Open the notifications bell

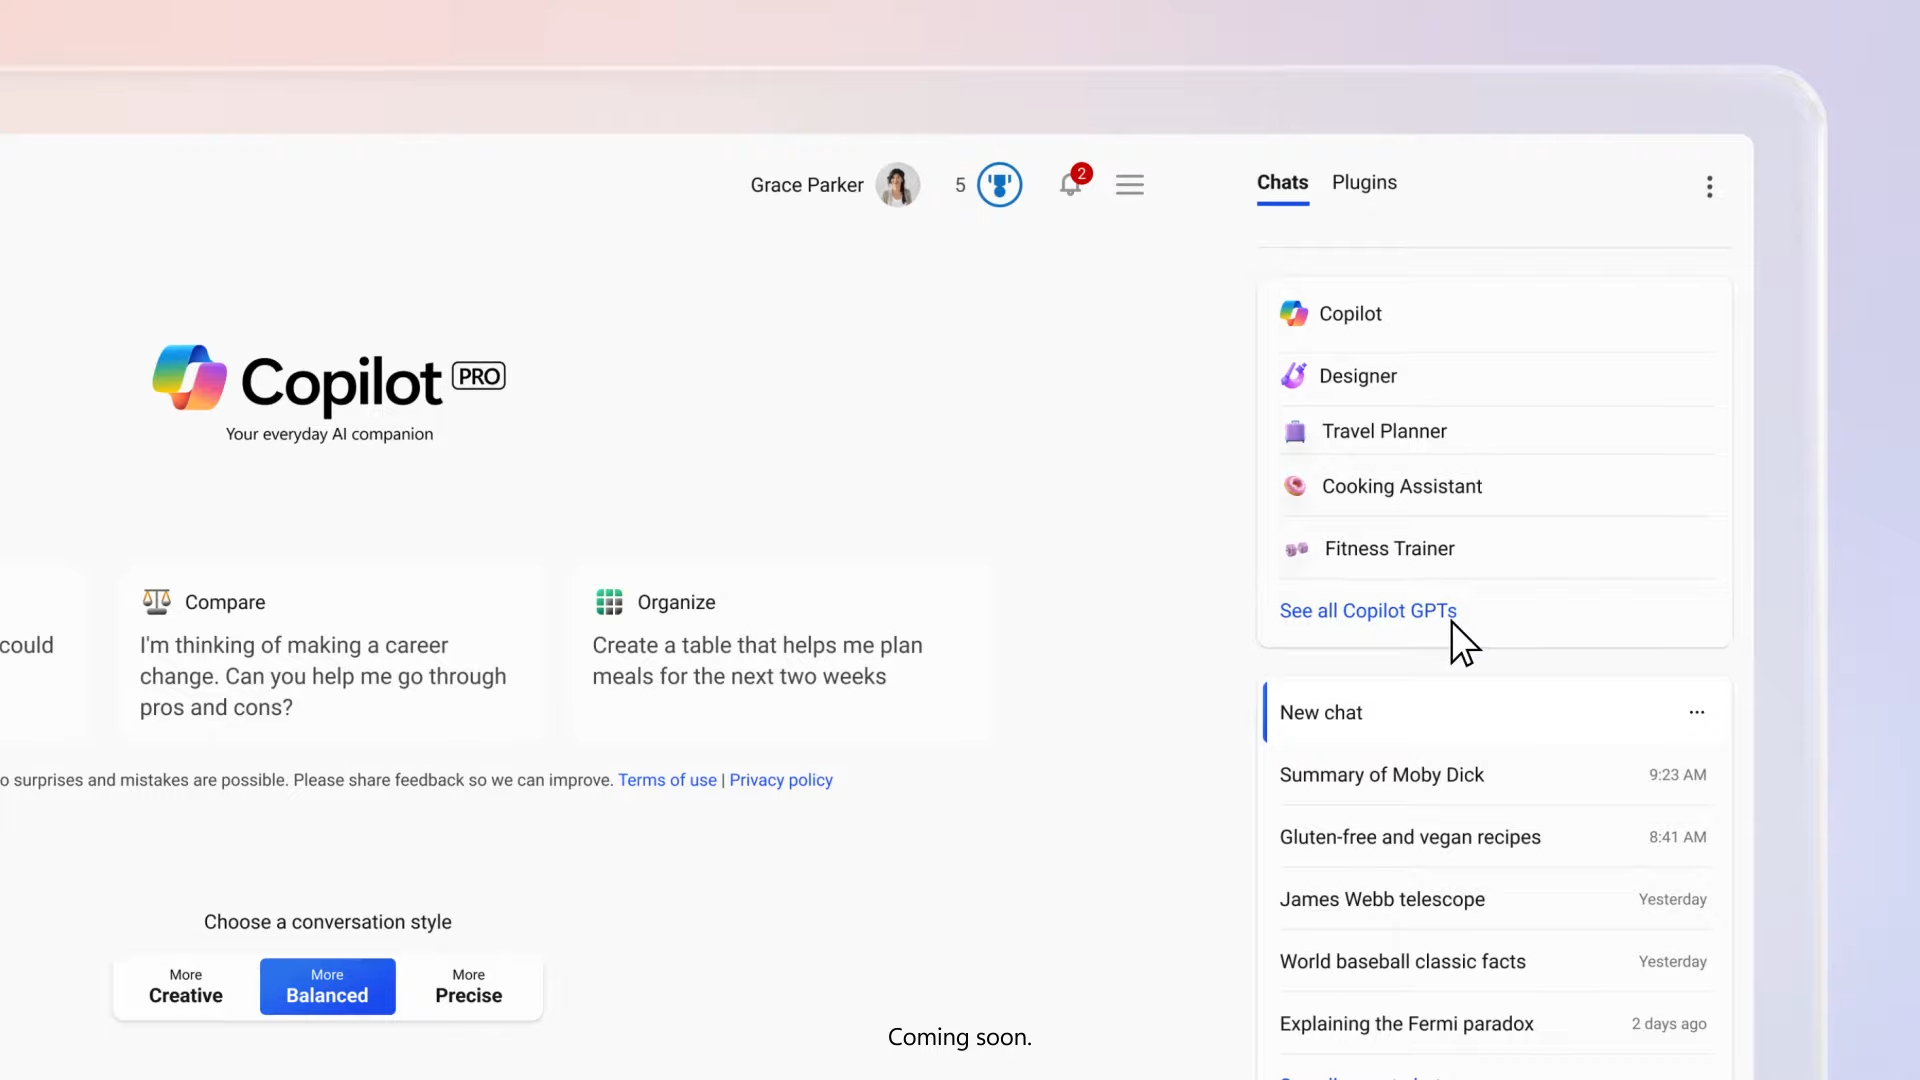[x=1070, y=185]
